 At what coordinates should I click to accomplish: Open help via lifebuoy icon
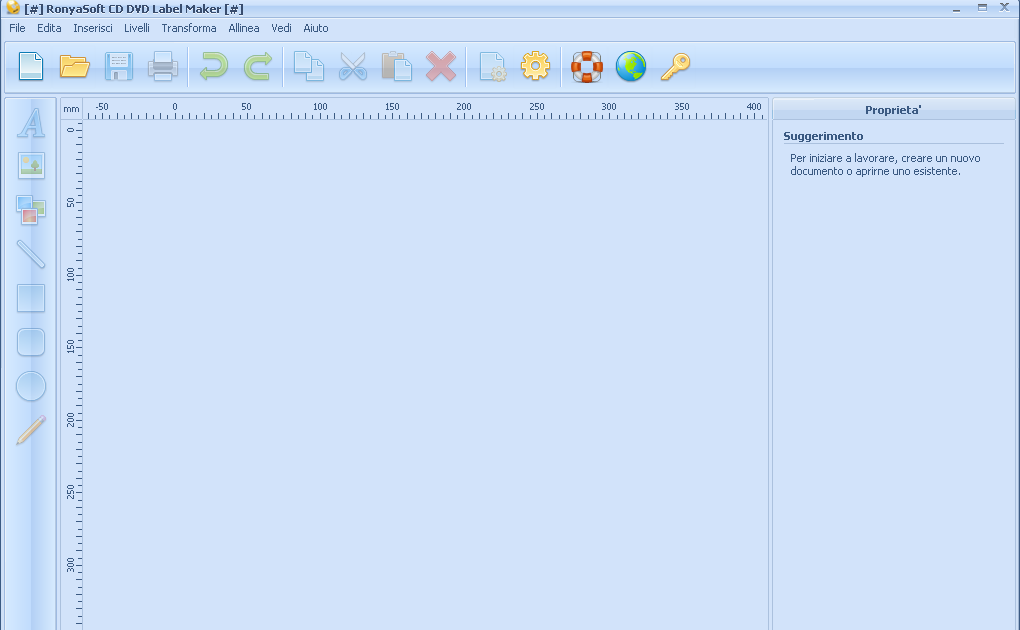(x=587, y=66)
